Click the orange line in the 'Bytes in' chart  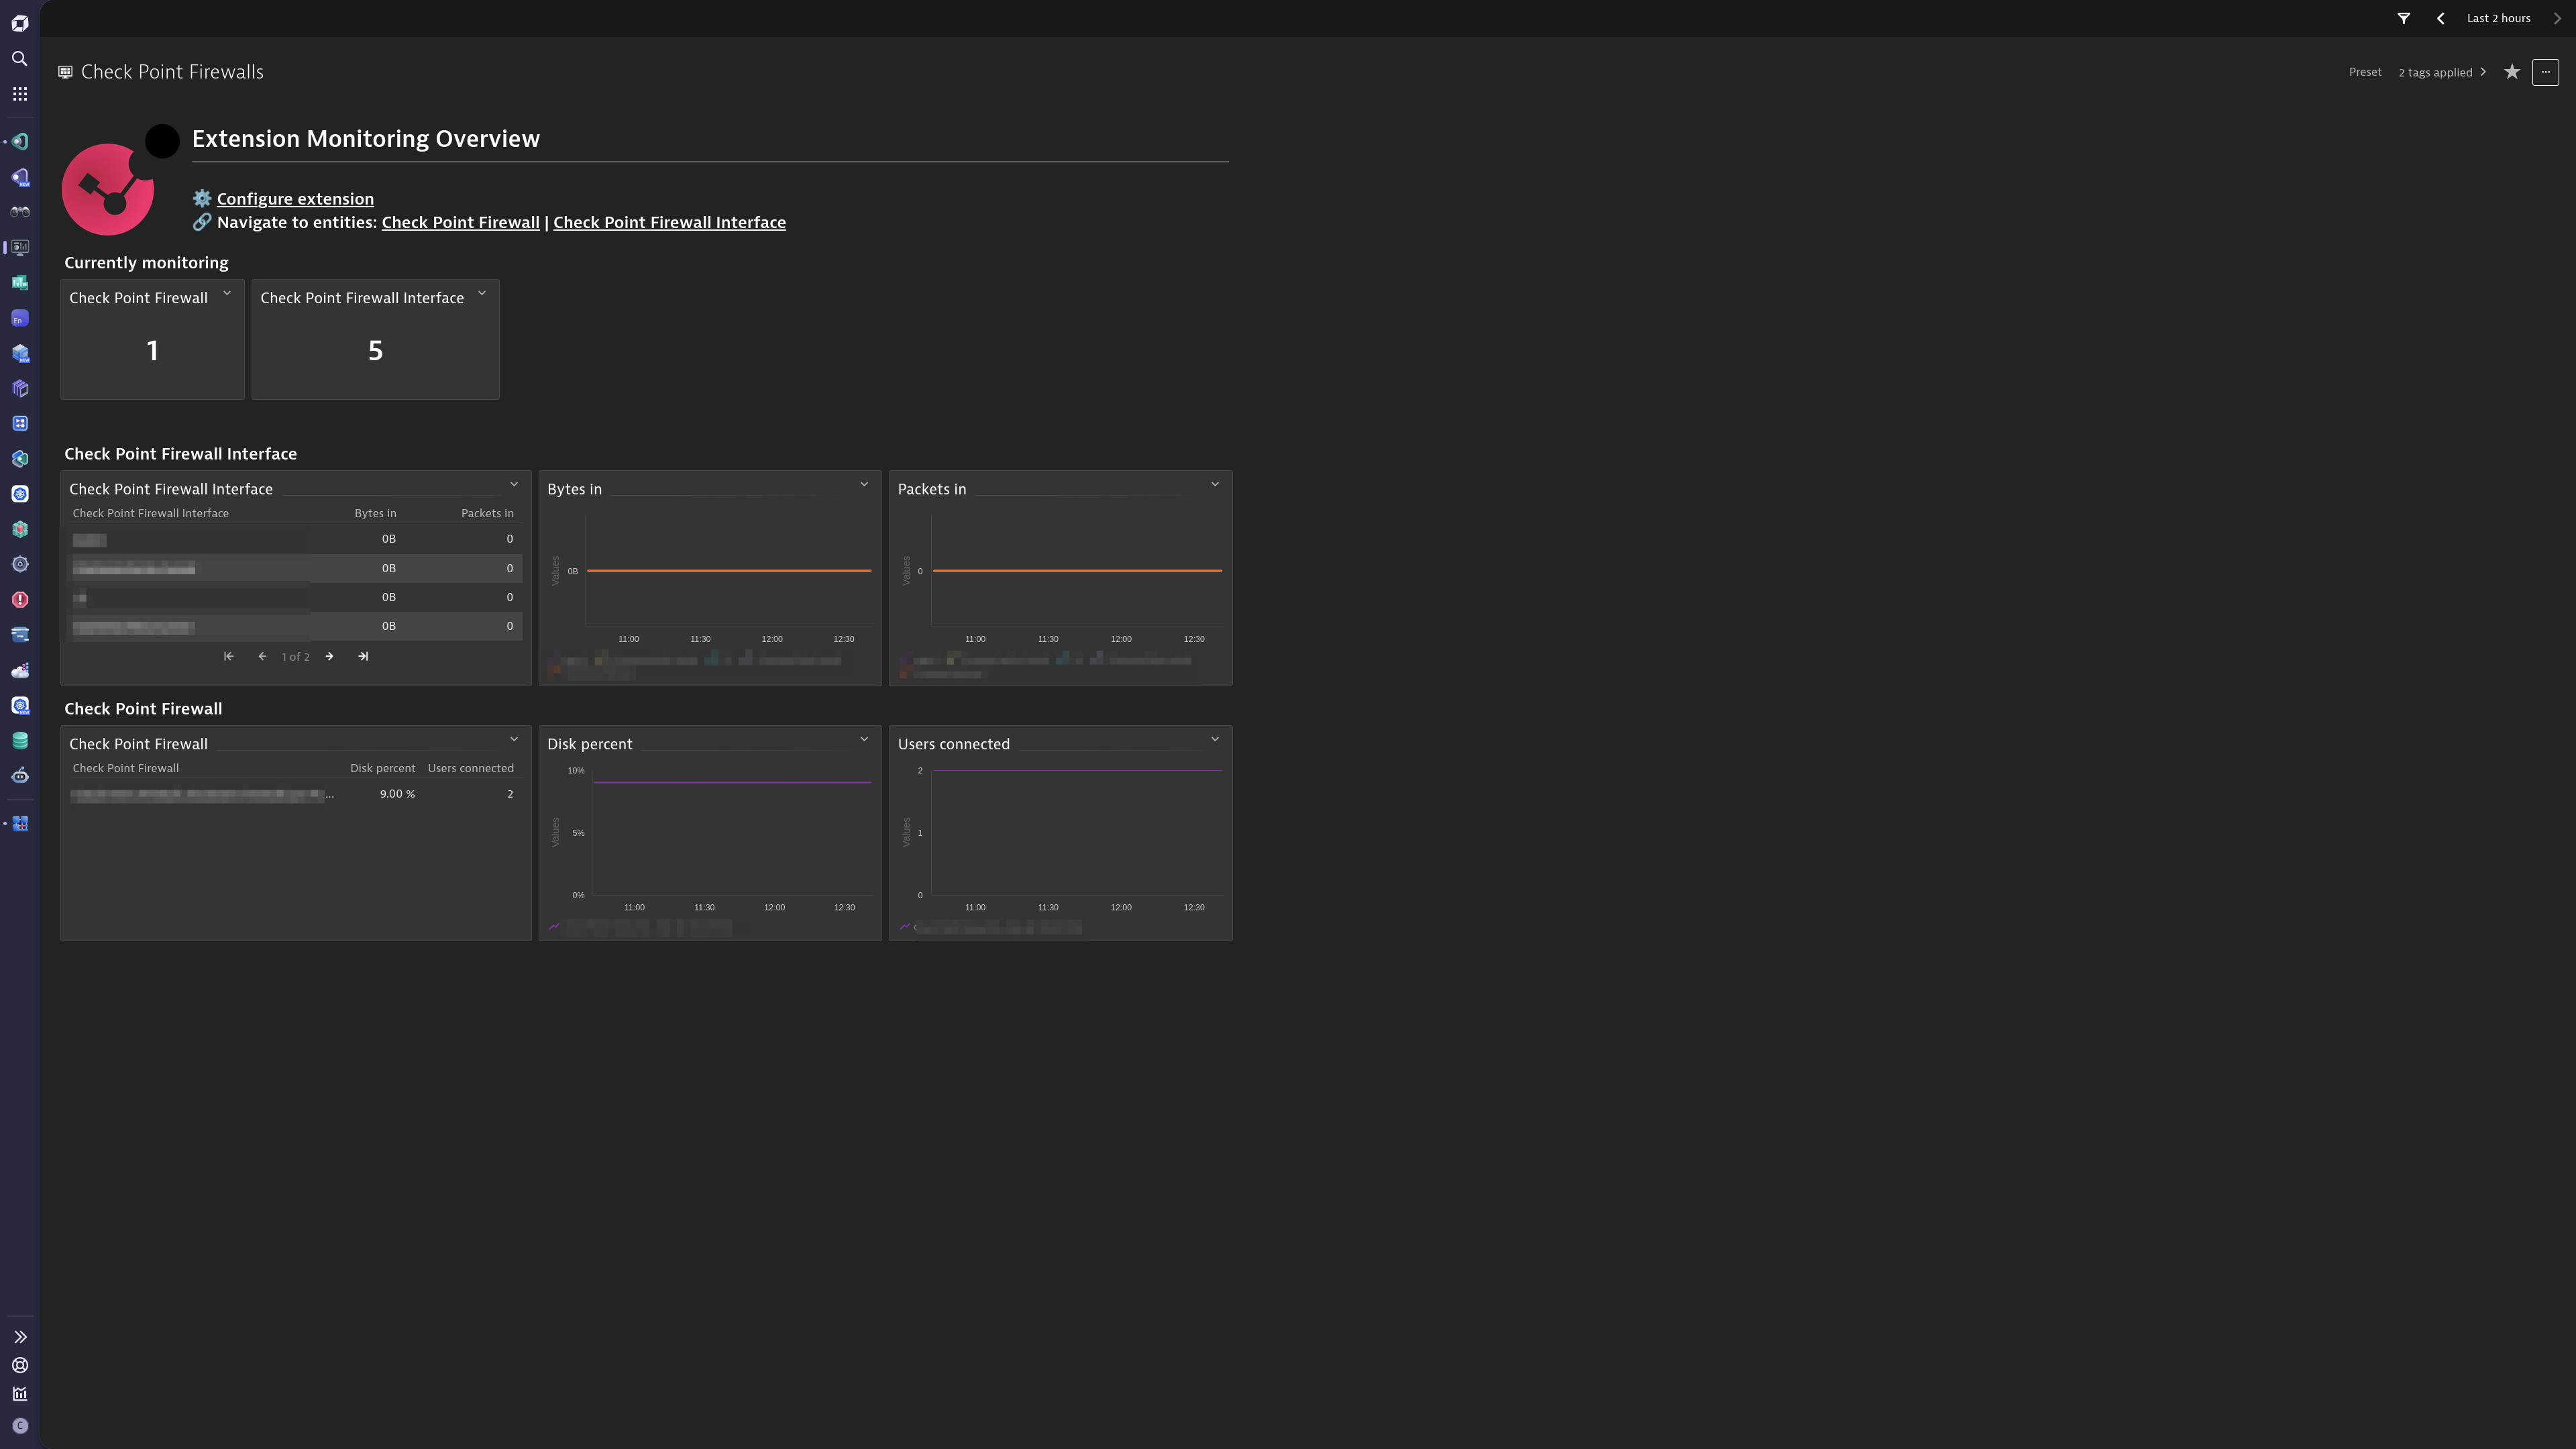pos(729,570)
